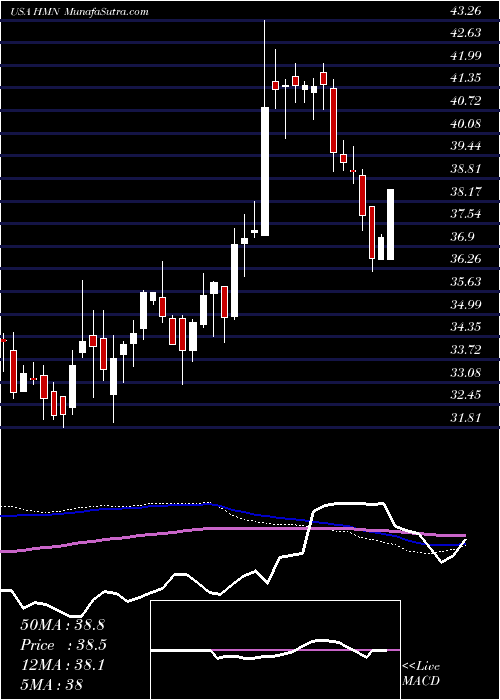Click the 35.63 price axis label
Screen dimensions: 500x700
(466, 282)
